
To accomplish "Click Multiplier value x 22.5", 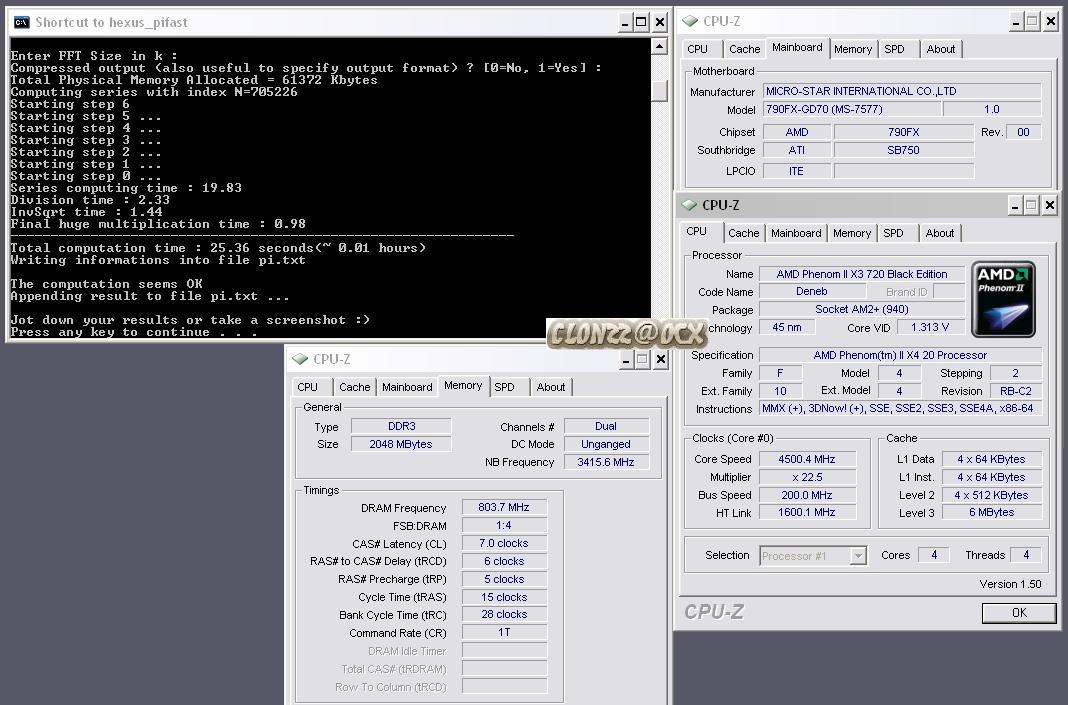I will [x=807, y=477].
